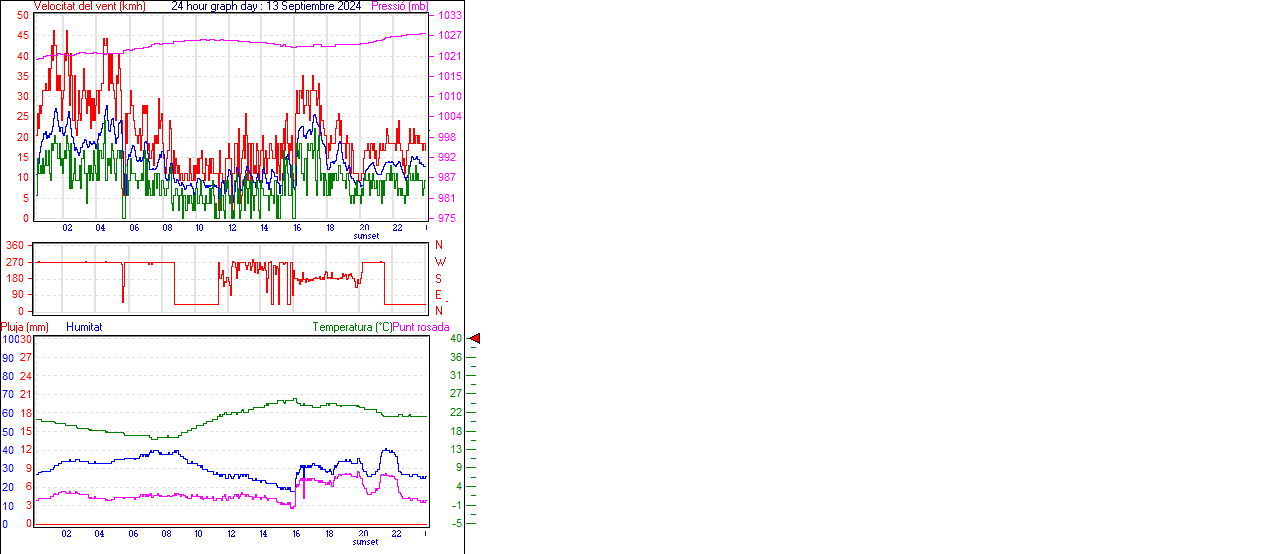Click hour 12 on the wind graph axis

point(232,228)
